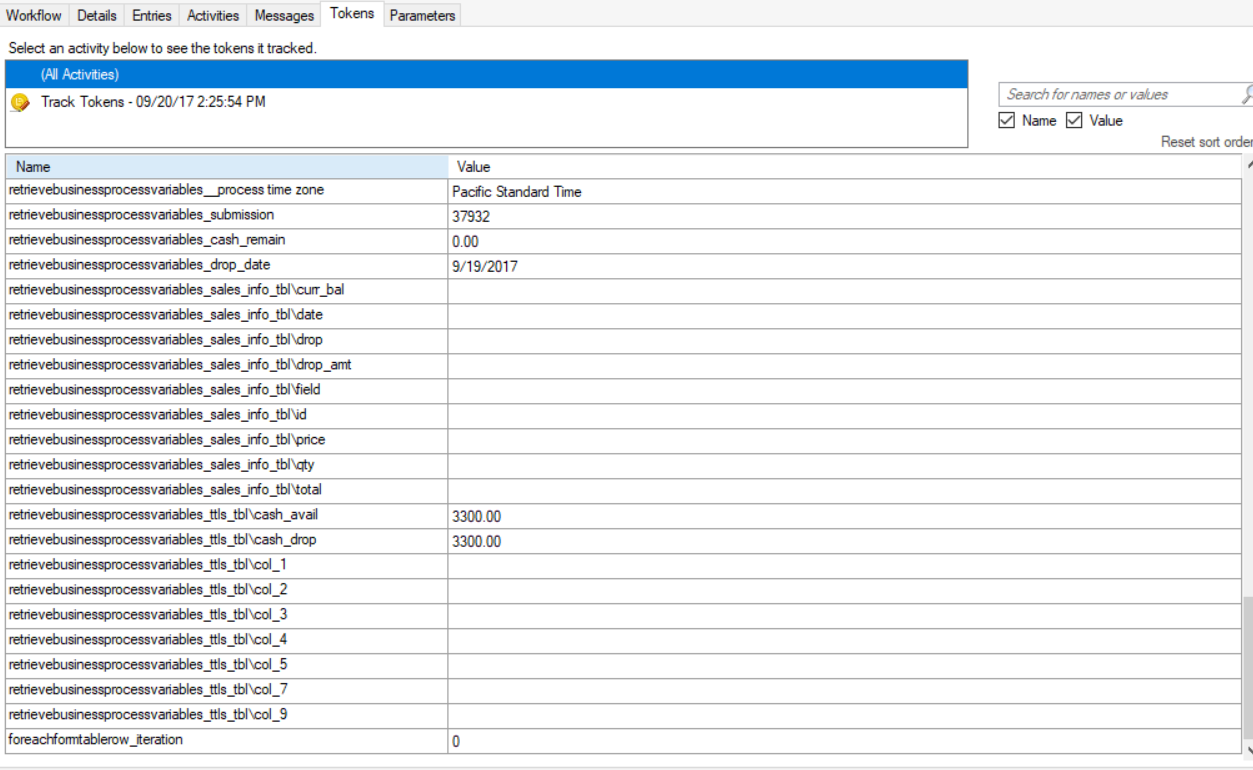Viewport: 1253px width, 770px height.
Task: Switch to the Messages tab
Action: point(284,15)
